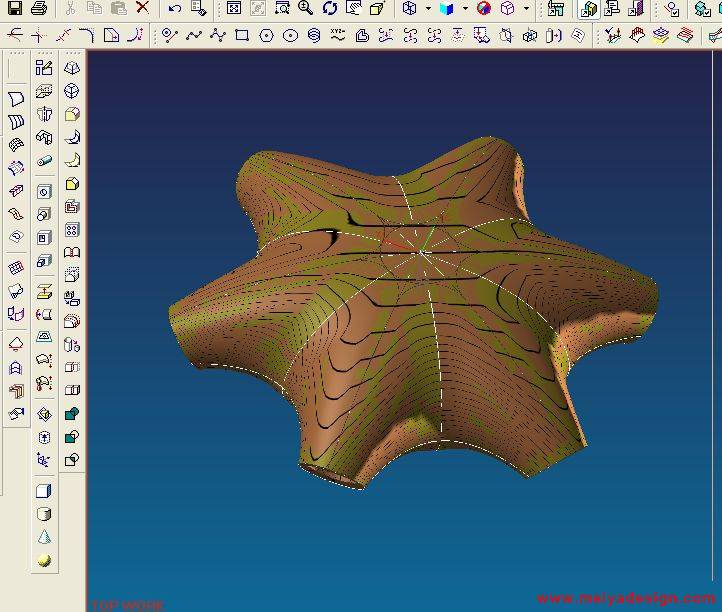This screenshot has width=722, height=612.
Task: Click the cylinder primitive icon
Action: (x=44, y=514)
